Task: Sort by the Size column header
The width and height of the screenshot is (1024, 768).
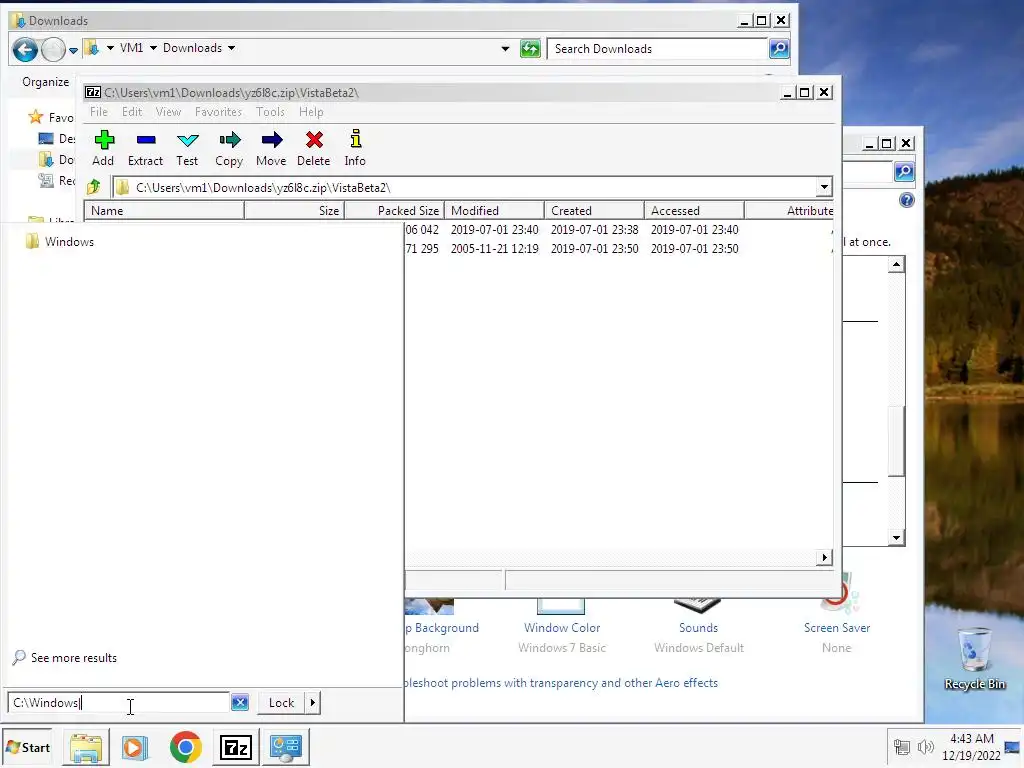Action: tap(295, 210)
